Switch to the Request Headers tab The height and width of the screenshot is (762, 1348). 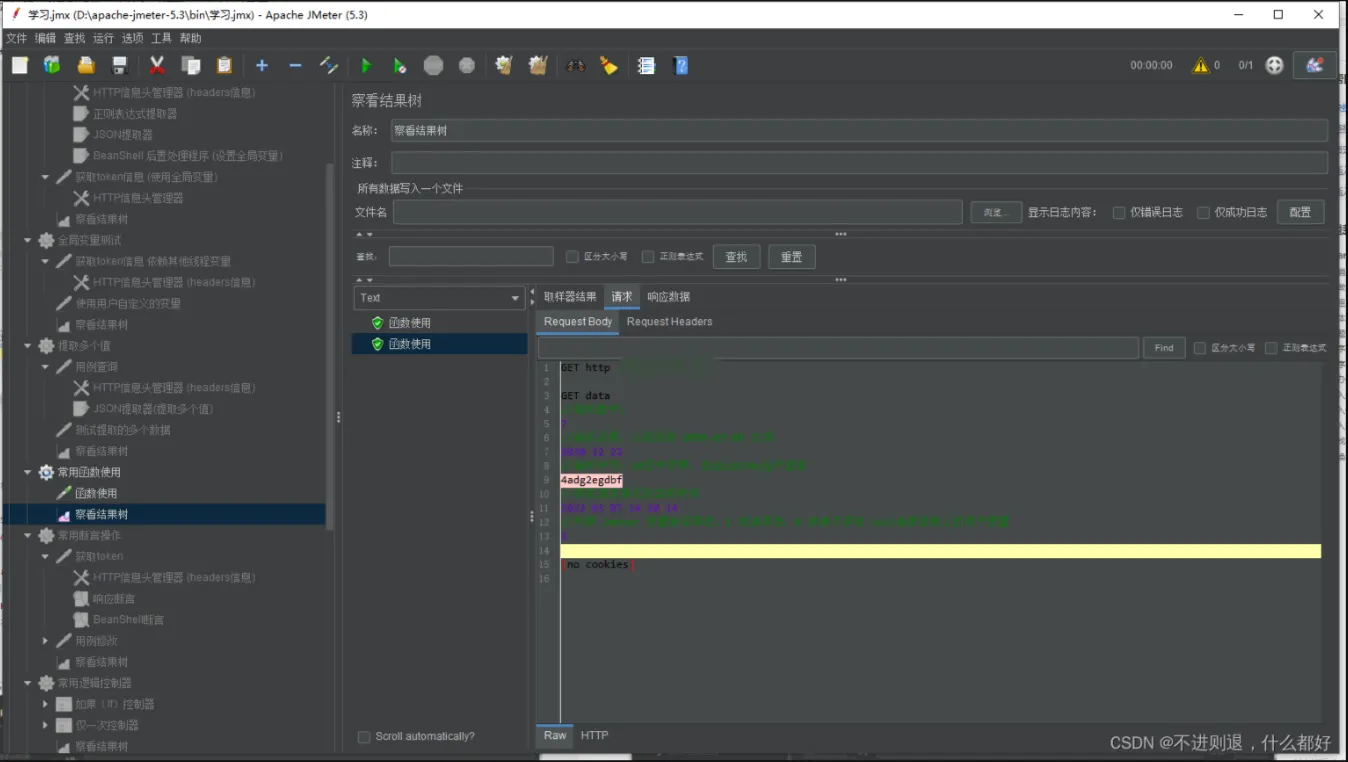click(669, 322)
